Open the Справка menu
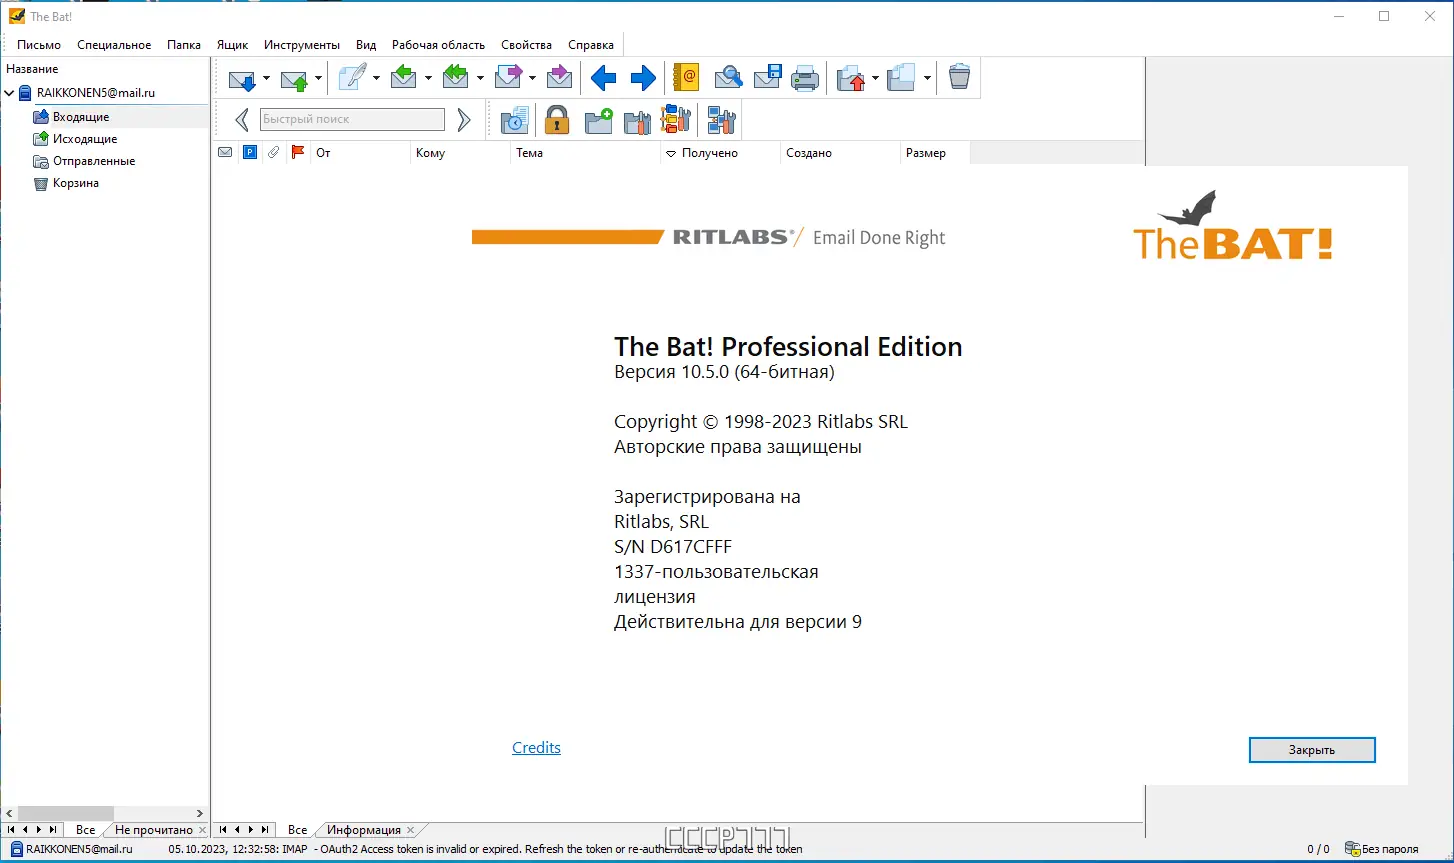The image size is (1454, 863). pos(591,45)
